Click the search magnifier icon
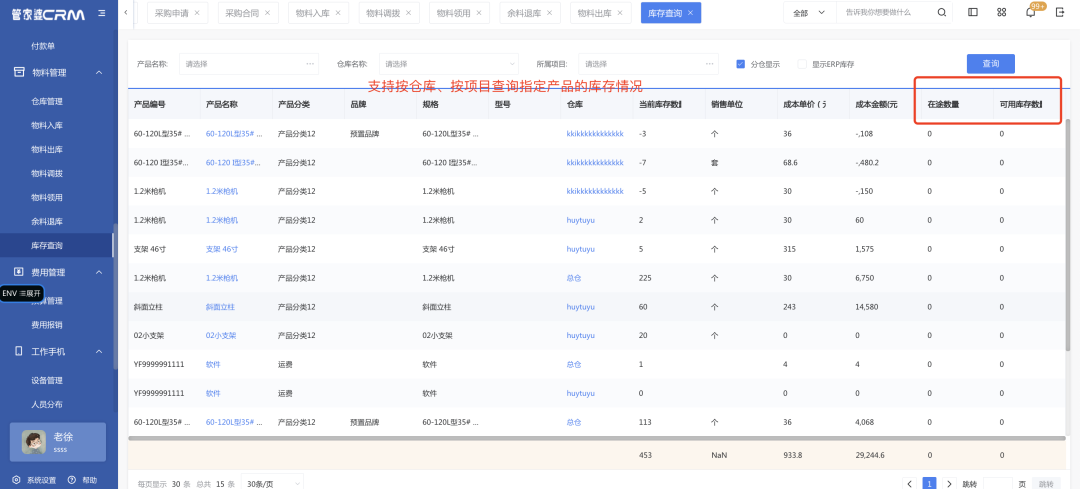This screenshot has height=489, width=1080. 942,12
